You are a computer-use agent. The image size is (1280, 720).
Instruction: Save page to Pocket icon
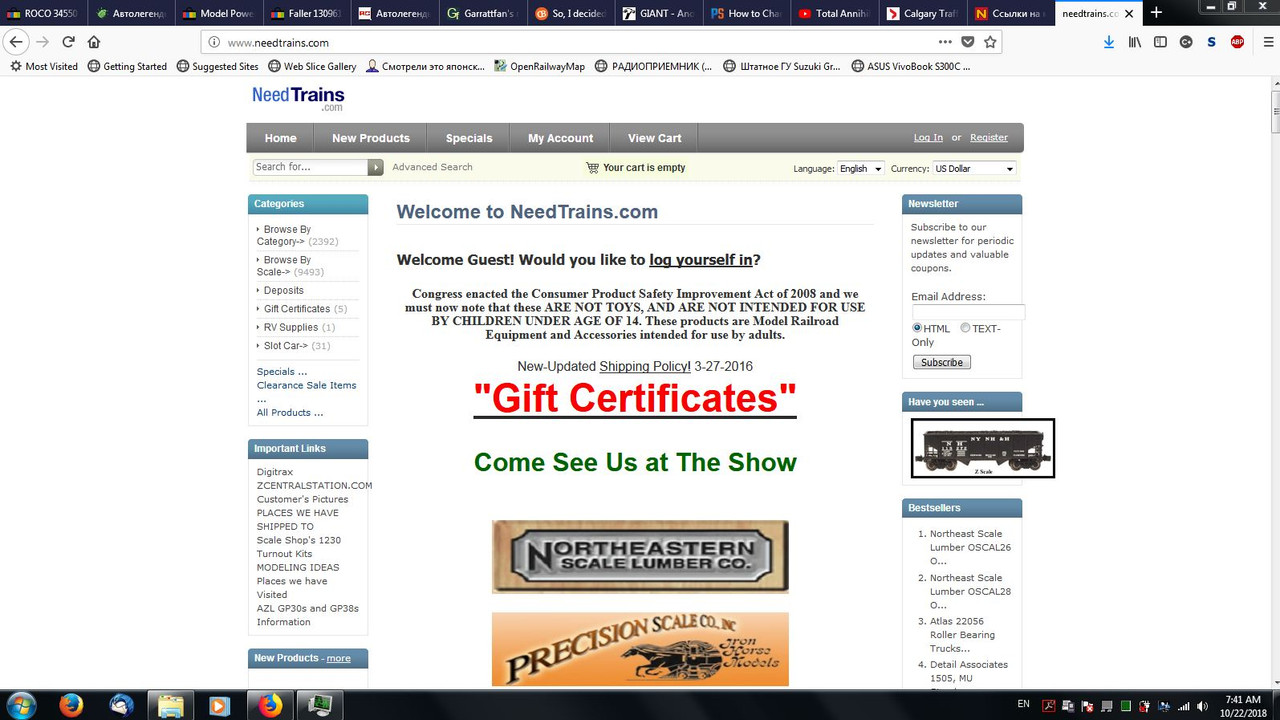pos(968,42)
